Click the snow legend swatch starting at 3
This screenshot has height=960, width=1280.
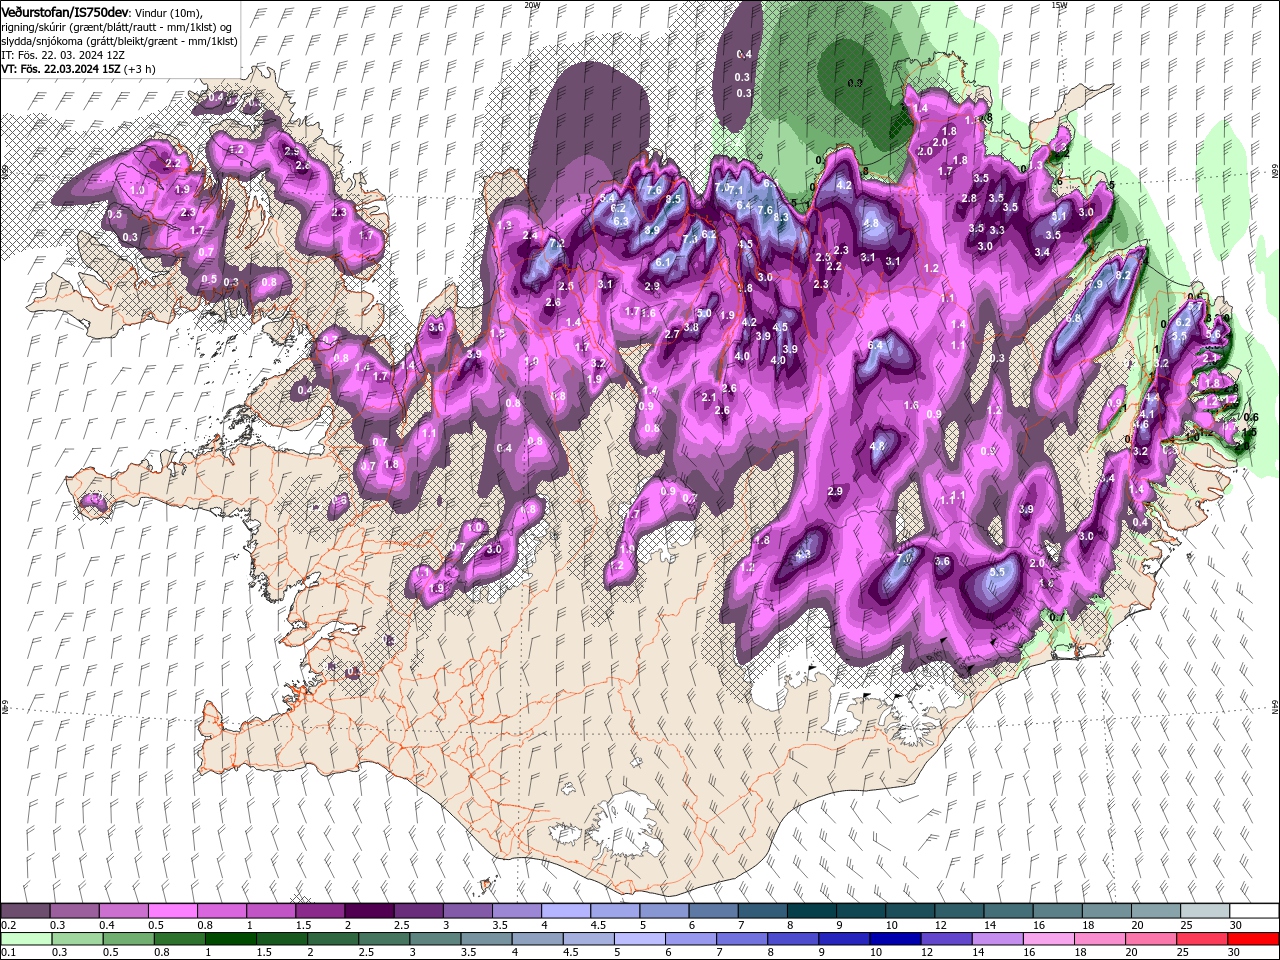pyautogui.click(x=467, y=911)
